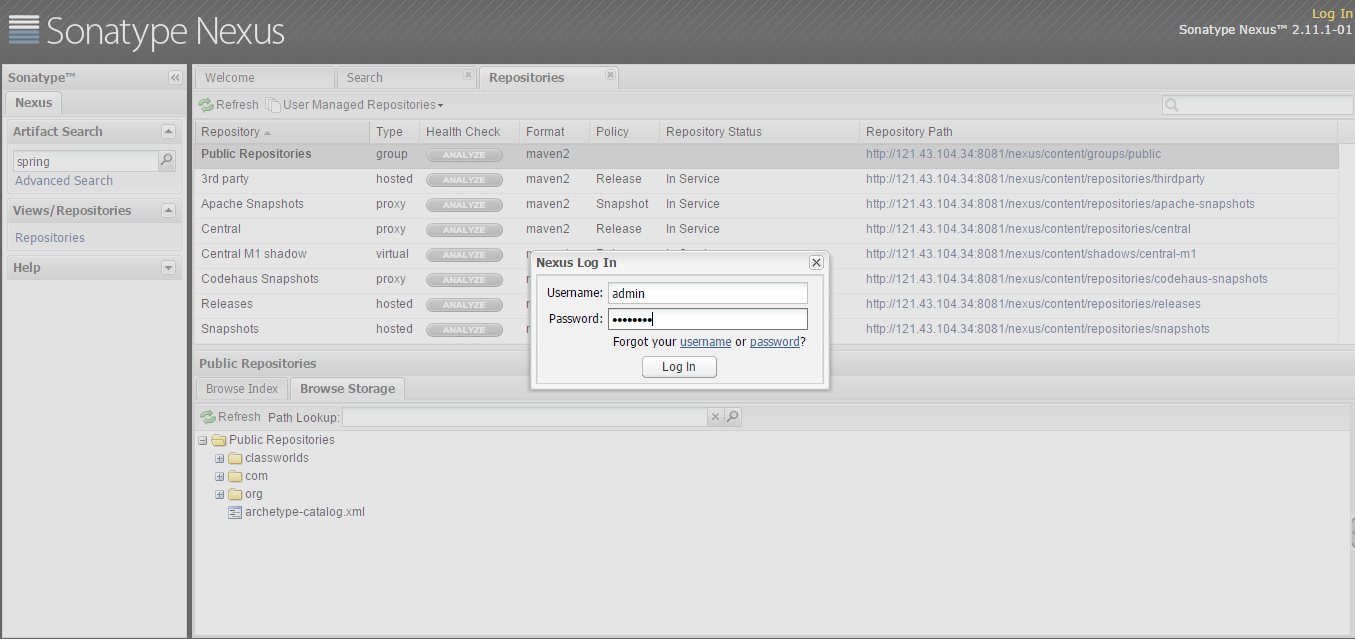Viewport: 1355px width, 639px height.
Task: Click the Password input field
Action: click(707, 319)
